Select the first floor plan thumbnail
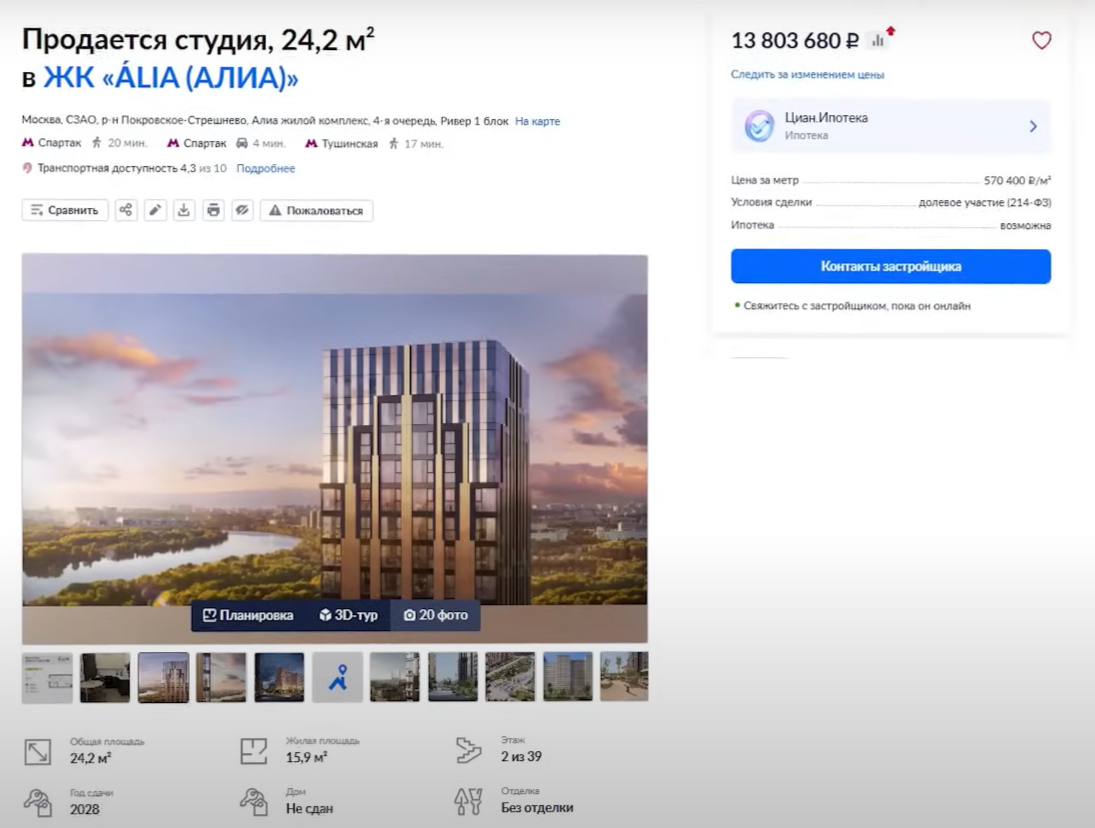 click(x=47, y=677)
